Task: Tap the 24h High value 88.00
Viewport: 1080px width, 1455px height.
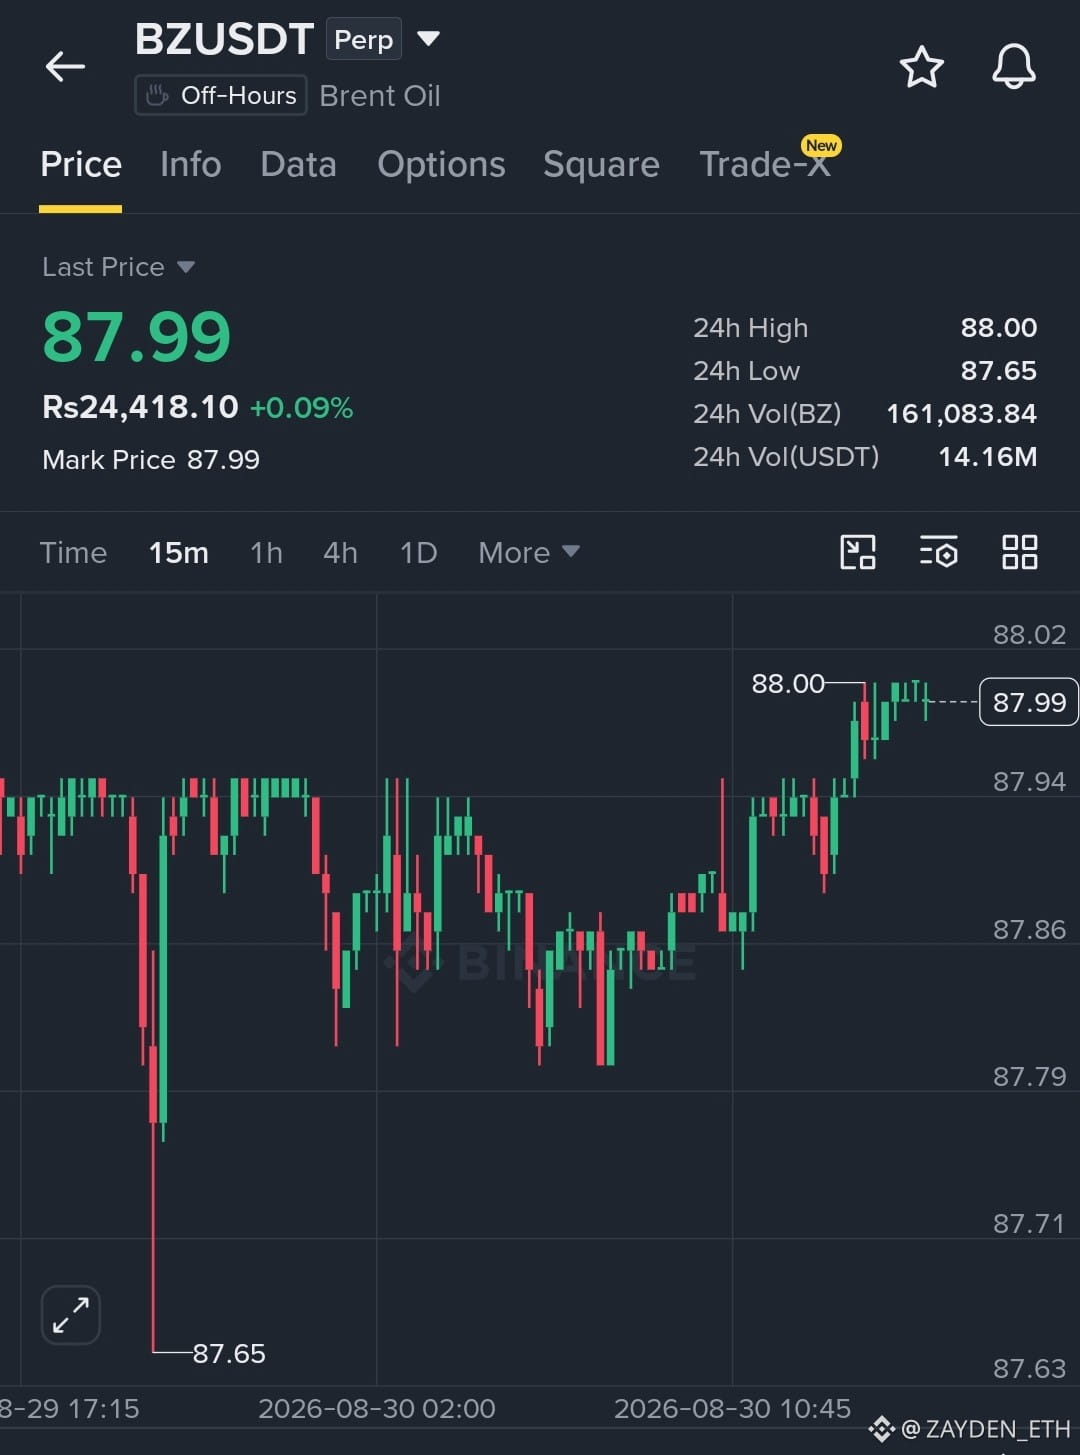Action: pos(998,328)
